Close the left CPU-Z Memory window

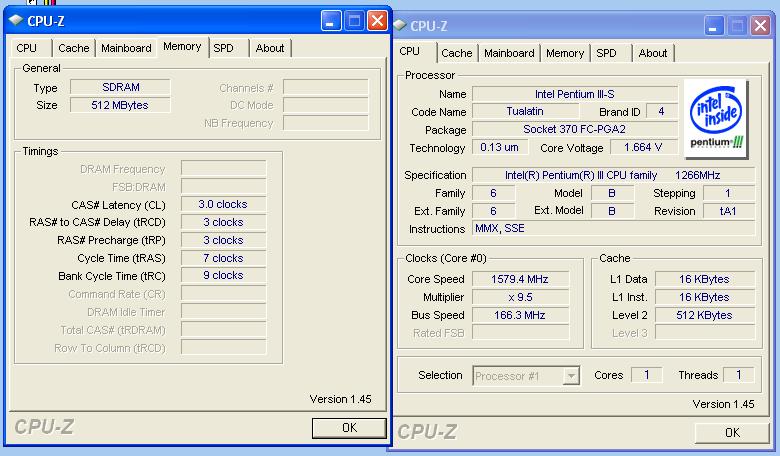click(378, 21)
